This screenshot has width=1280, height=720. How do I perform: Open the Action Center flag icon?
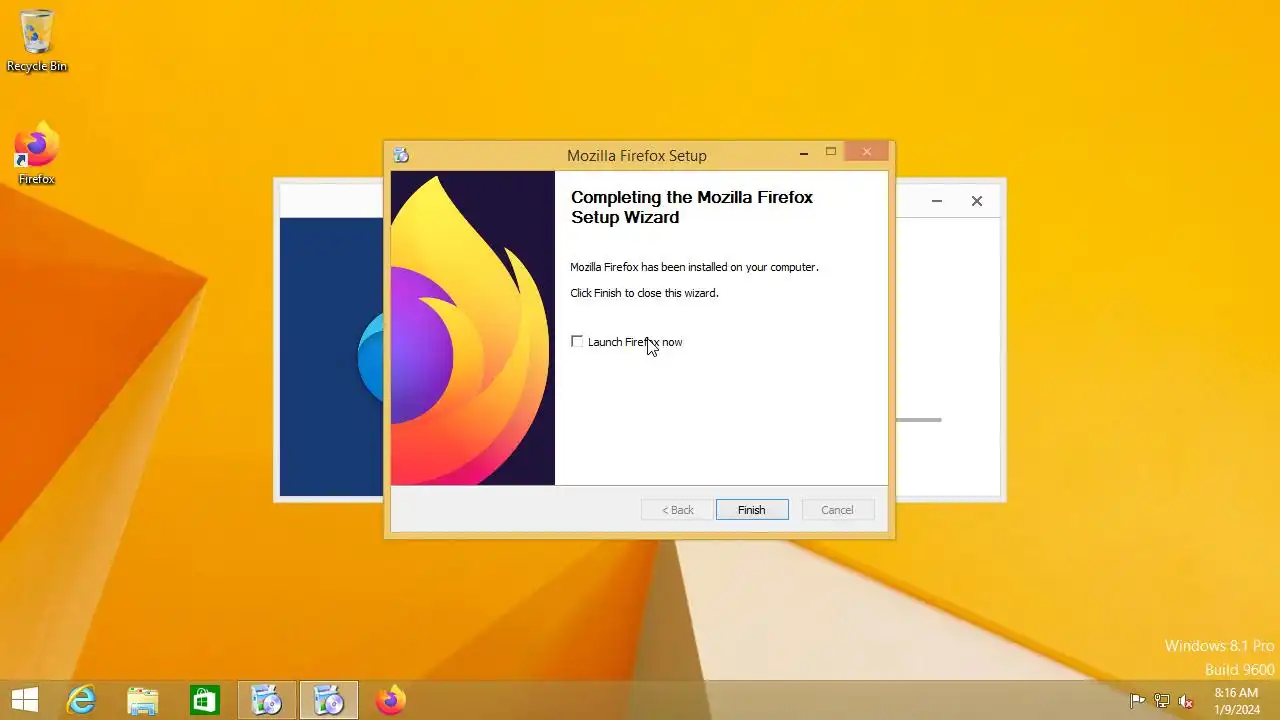pyautogui.click(x=1137, y=701)
